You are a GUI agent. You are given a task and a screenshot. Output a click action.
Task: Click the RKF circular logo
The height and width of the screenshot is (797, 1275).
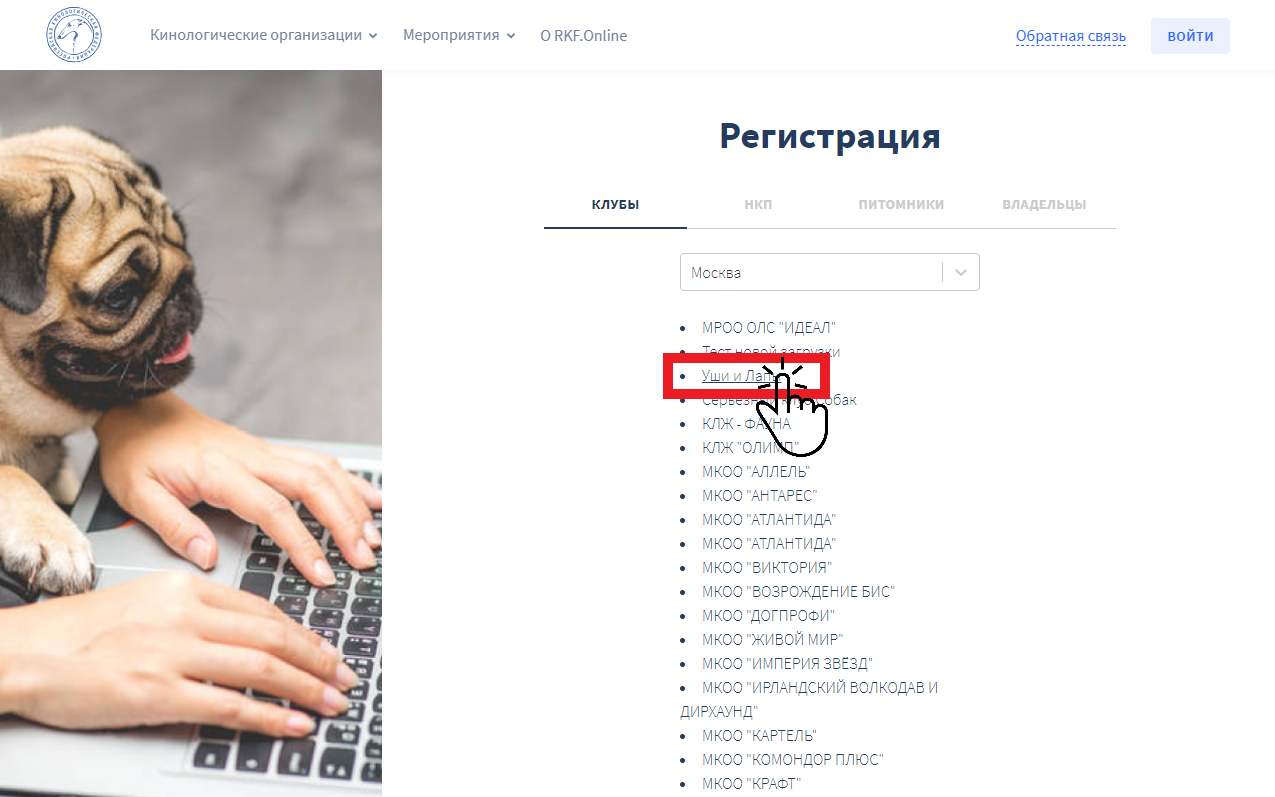click(x=74, y=35)
